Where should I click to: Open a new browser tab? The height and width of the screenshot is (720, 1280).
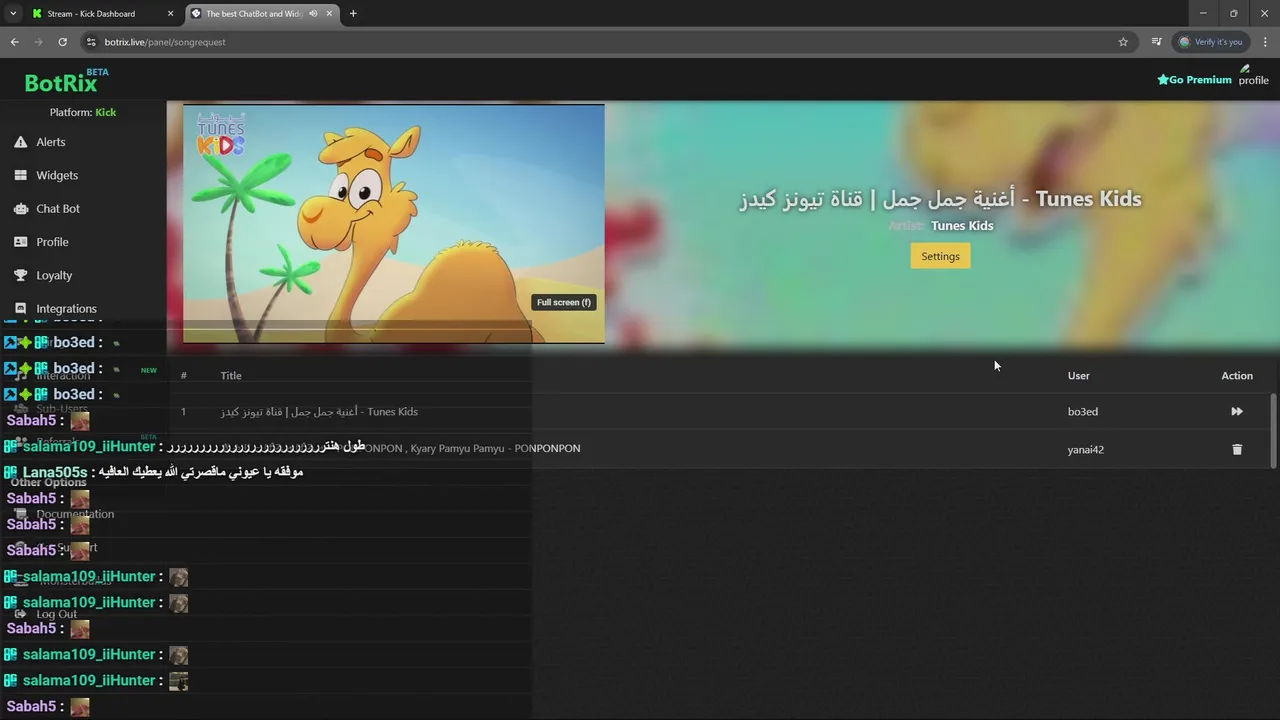(x=353, y=14)
